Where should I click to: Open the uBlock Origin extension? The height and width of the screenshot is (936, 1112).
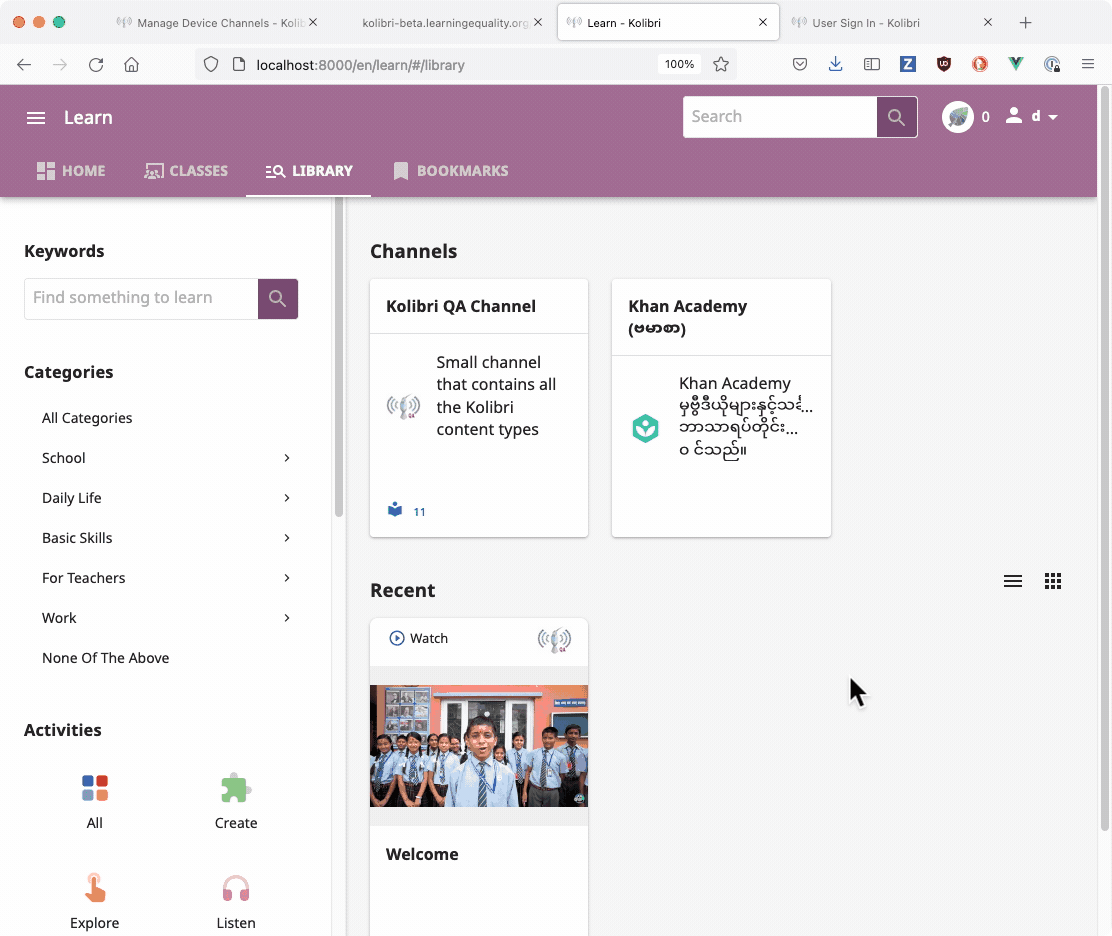coord(944,65)
